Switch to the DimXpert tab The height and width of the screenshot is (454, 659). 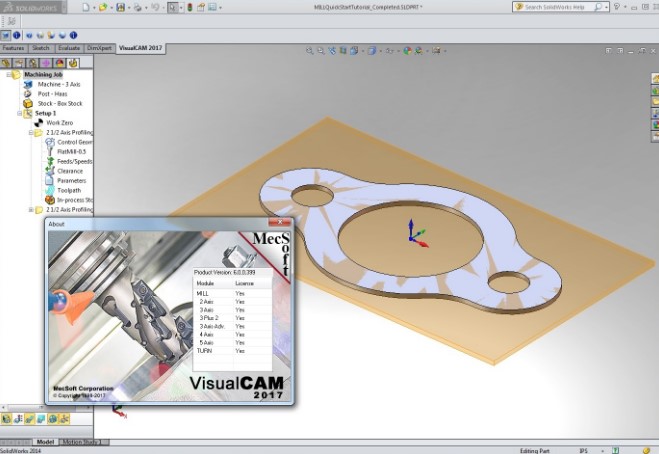(99, 48)
